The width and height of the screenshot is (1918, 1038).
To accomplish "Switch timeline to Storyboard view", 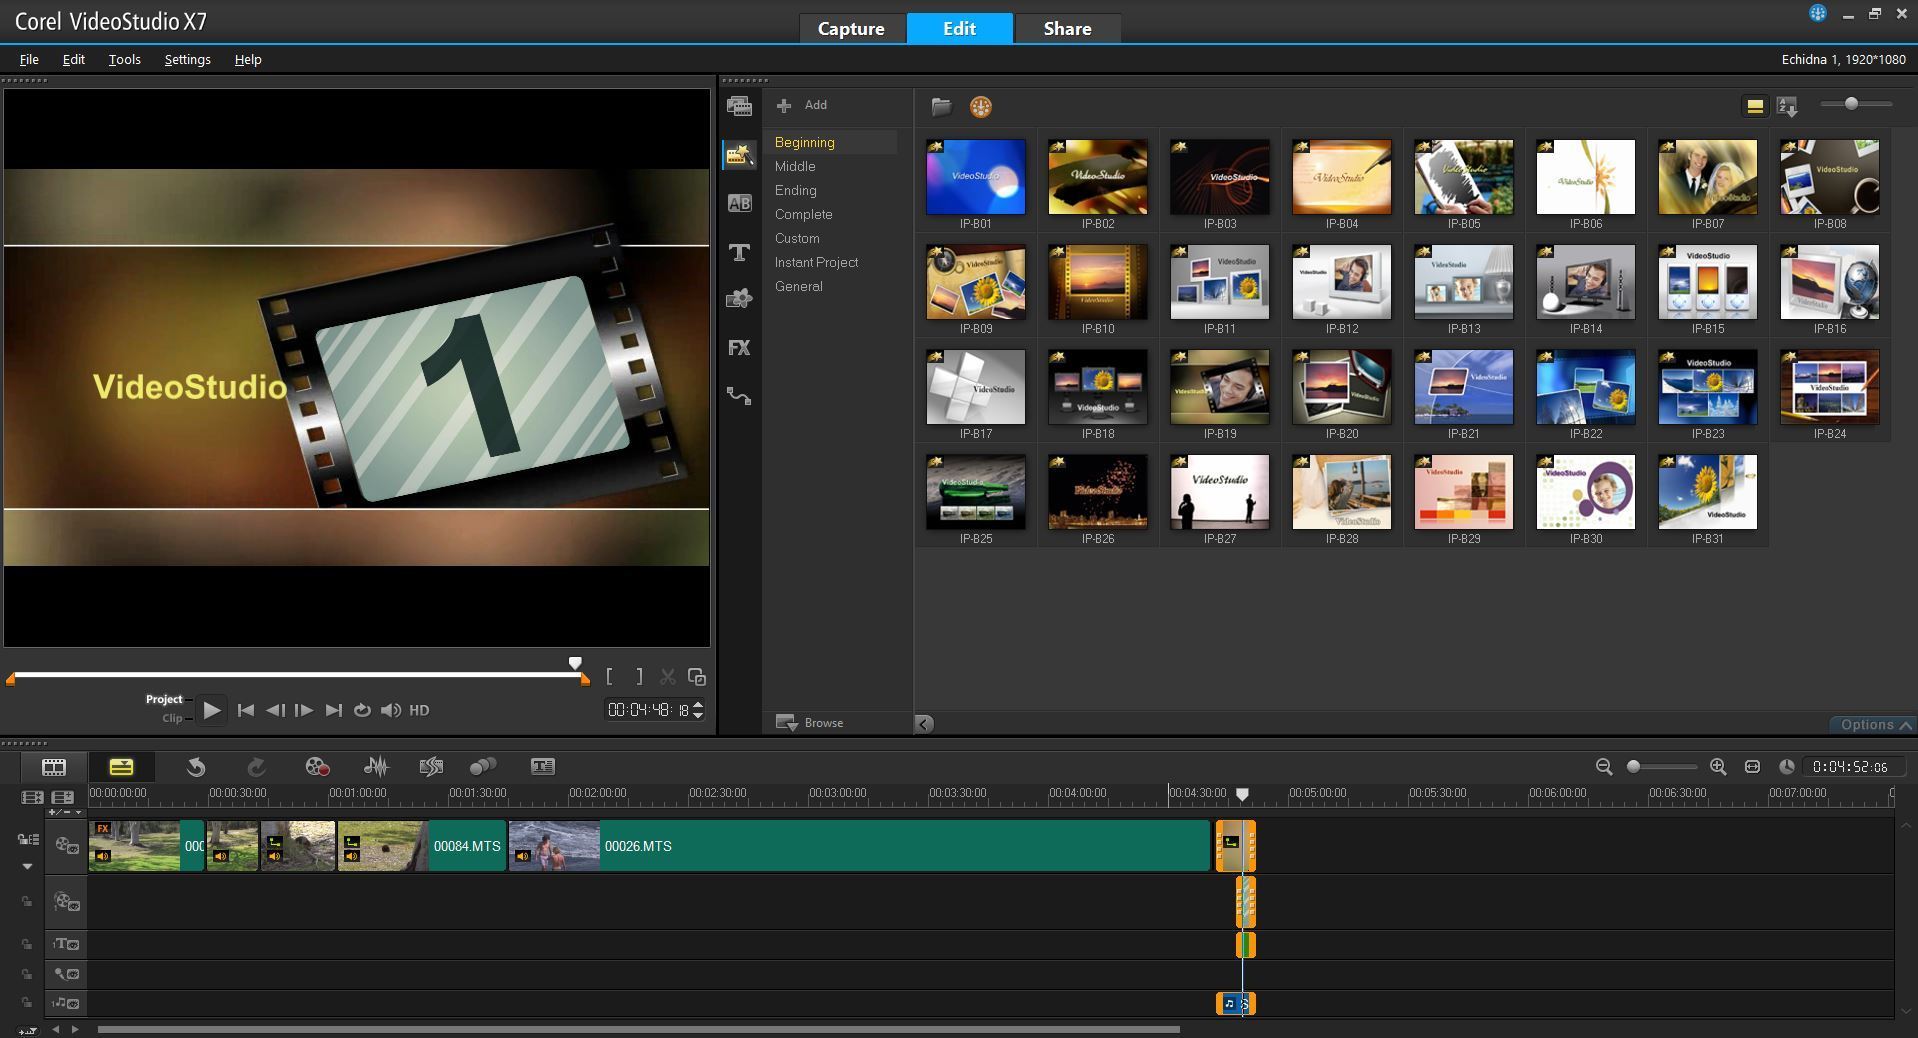I will click(x=54, y=767).
